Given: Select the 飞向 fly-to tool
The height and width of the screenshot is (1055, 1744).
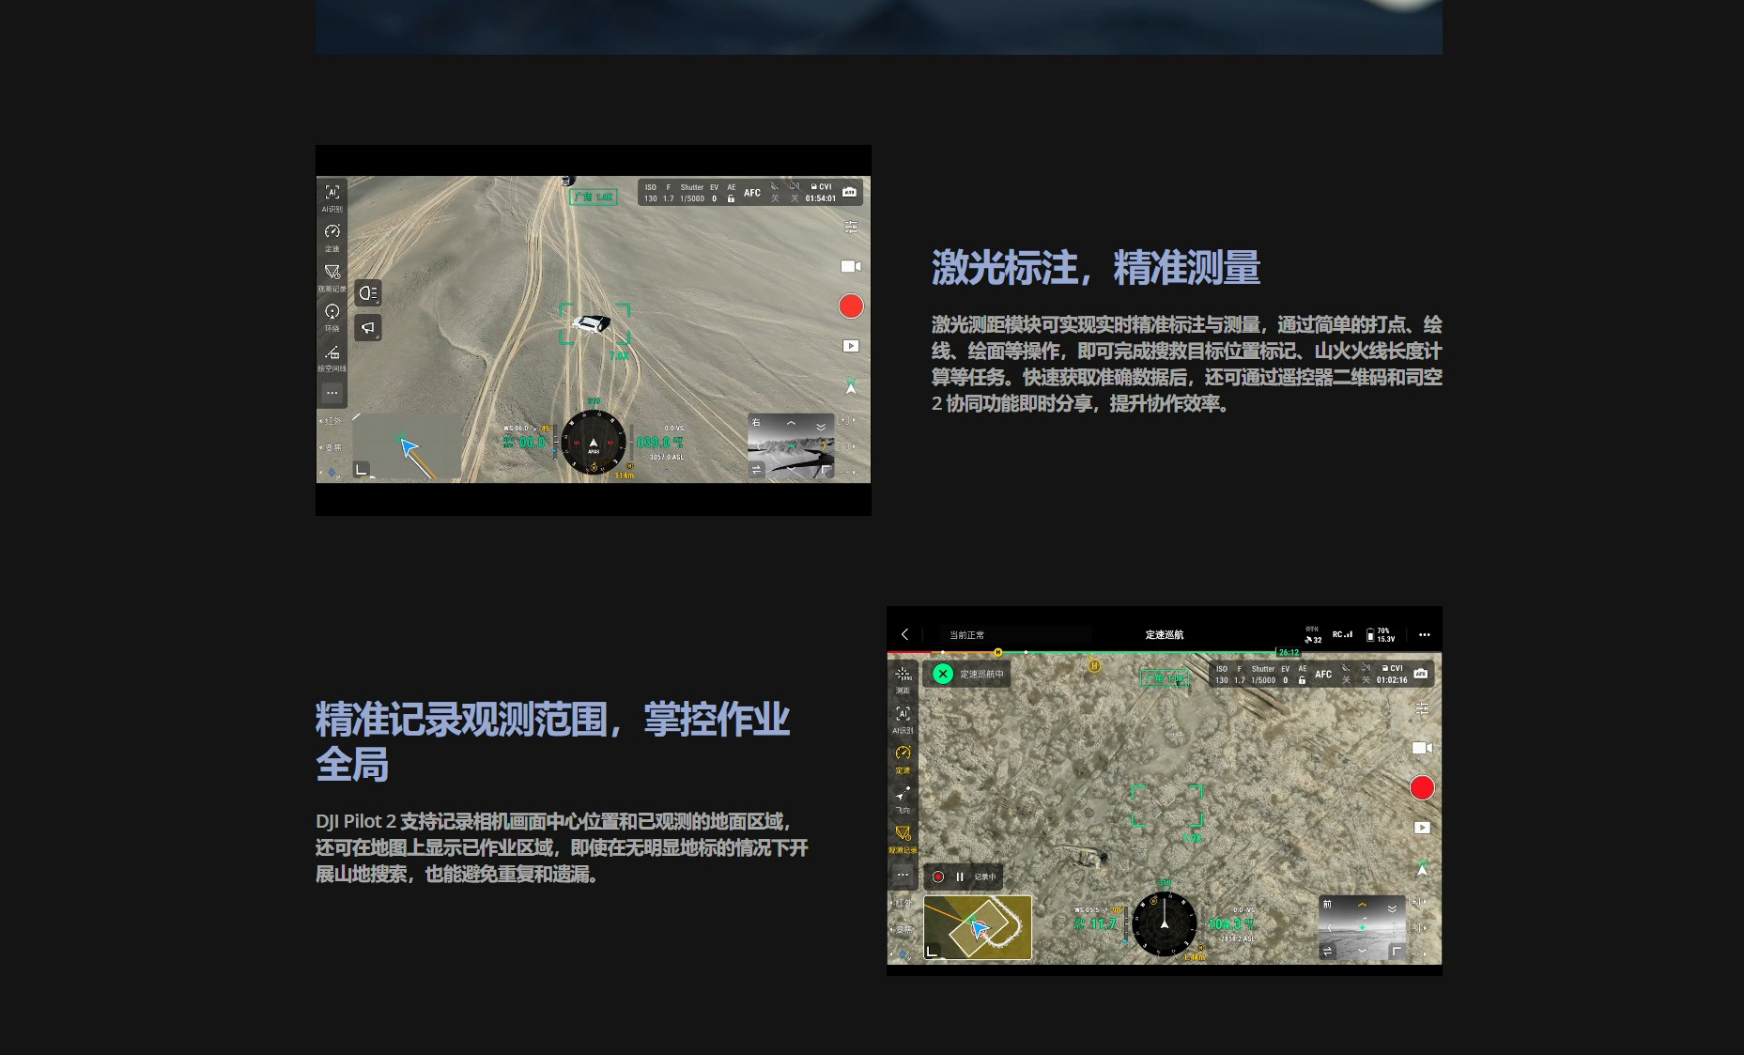Looking at the screenshot, I should pyautogui.click(x=903, y=795).
